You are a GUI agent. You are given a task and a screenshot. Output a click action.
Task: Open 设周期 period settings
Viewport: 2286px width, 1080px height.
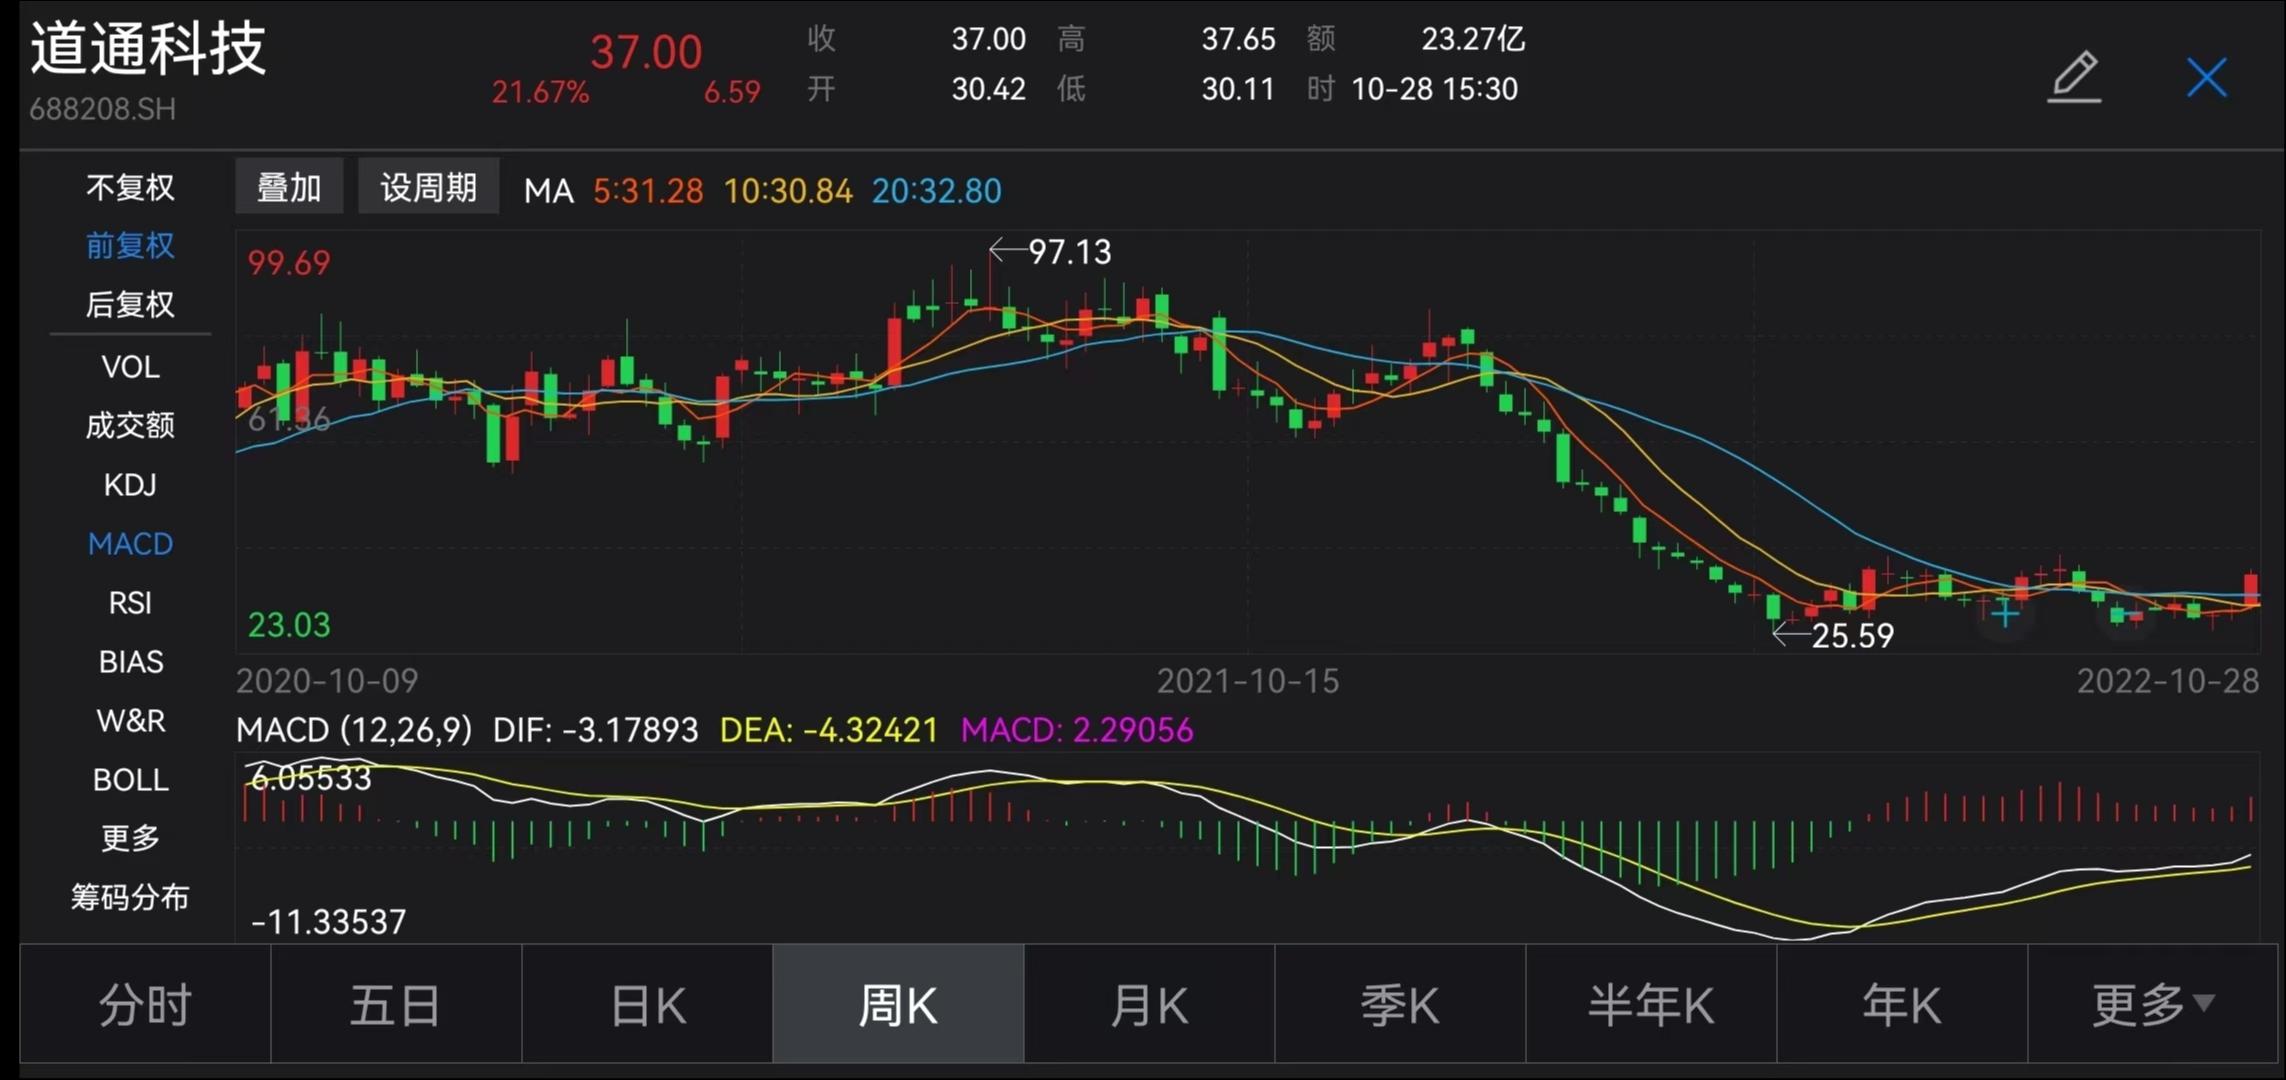428,185
